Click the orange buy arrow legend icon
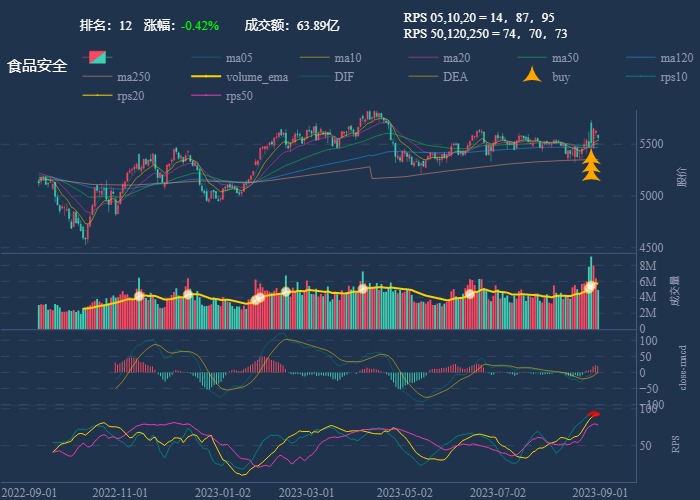The width and height of the screenshot is (700, 500). pos(532,77)
